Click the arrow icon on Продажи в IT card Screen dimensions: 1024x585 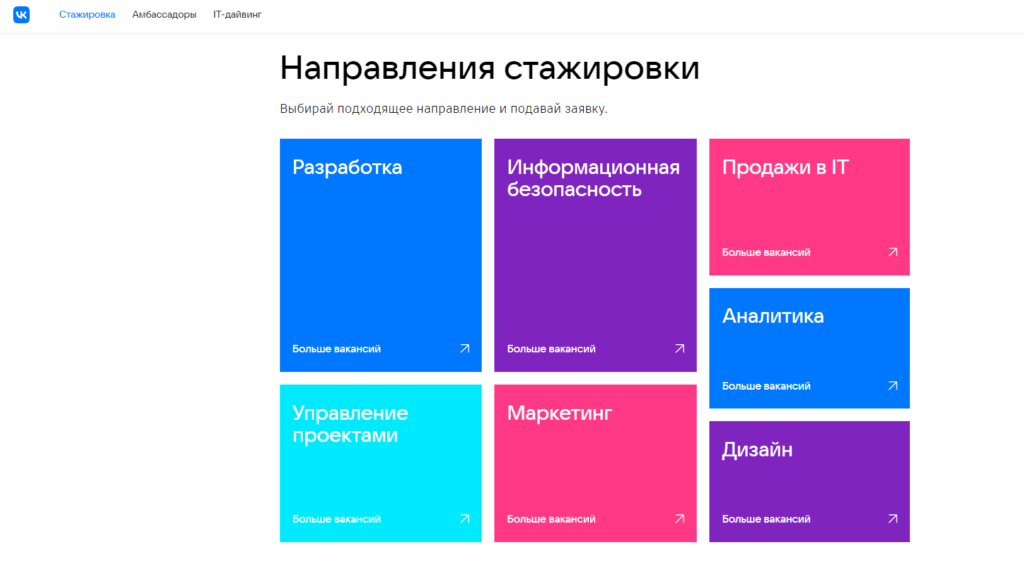tap(893, 253)
